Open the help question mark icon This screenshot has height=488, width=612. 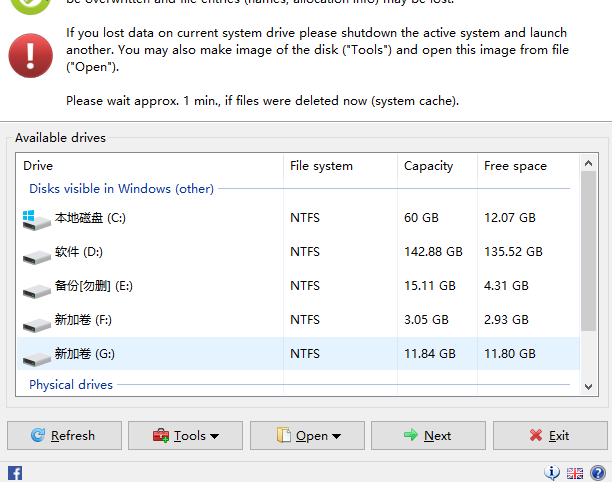pos(597,473)
